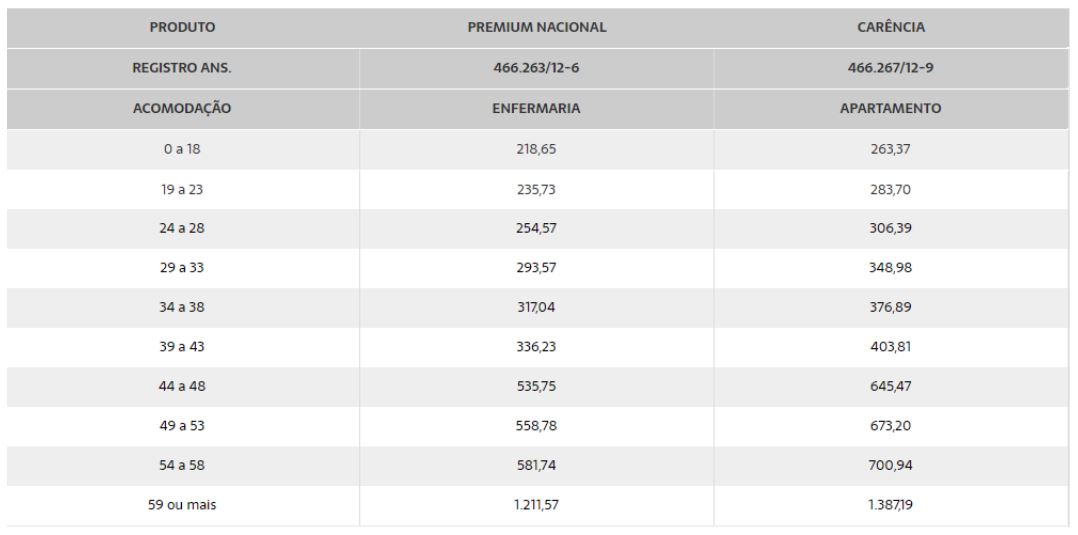Click the APARTAMENTO accommodation cell

(x=892, y=109)
